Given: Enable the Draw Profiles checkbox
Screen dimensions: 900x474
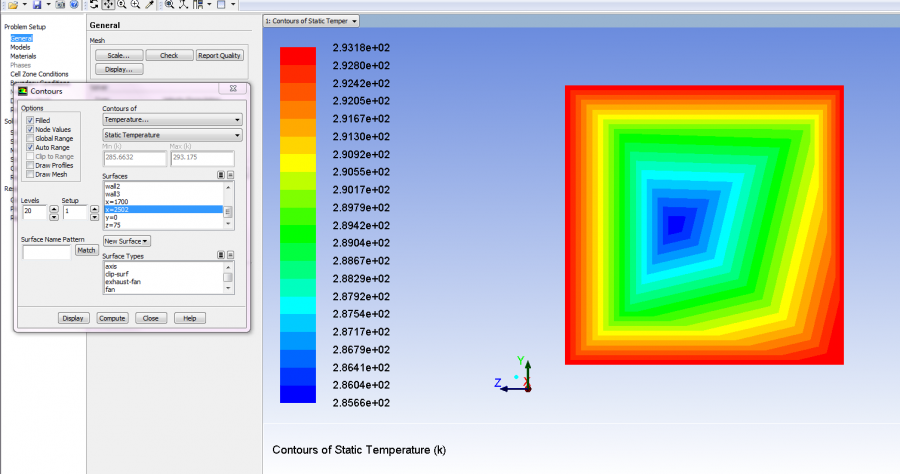Looking at the screenshot, I should click(x=30, y=165).
